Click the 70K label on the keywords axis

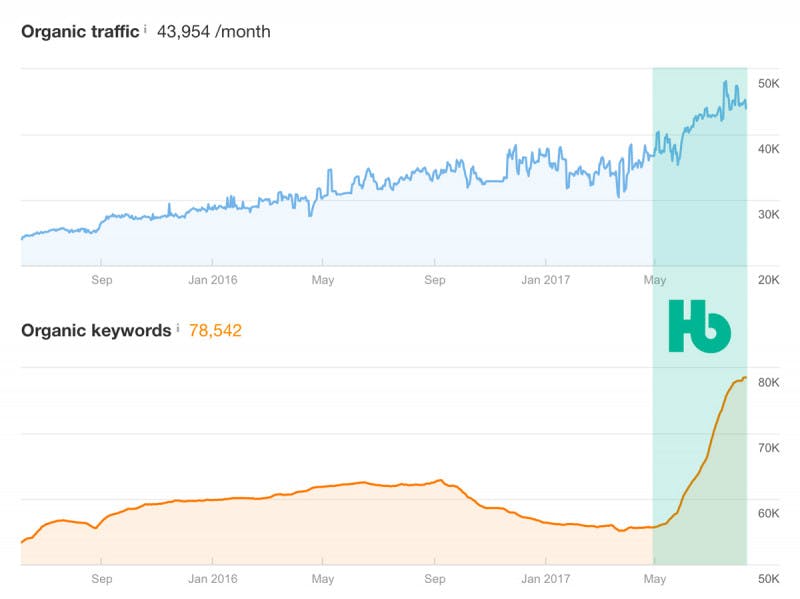pyautogui.click(x=768, y=448)
